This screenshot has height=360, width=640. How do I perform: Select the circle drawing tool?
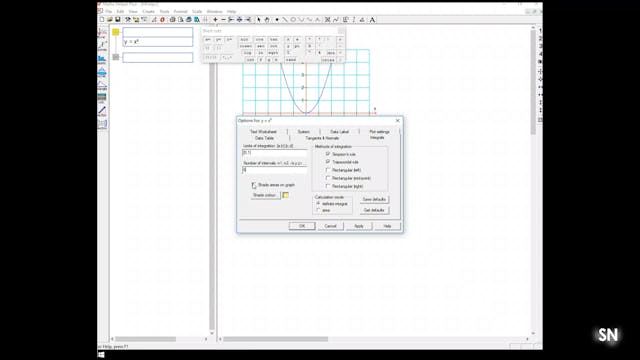click(293, 20)
